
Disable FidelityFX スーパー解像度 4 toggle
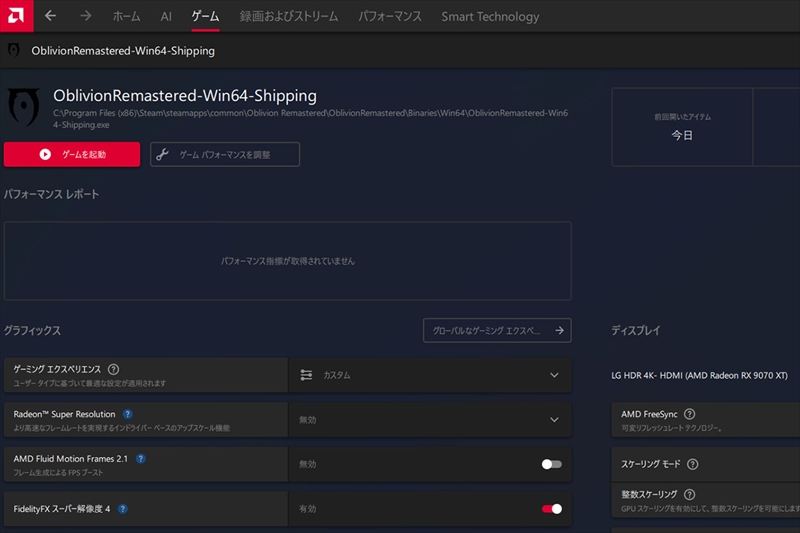(552, 509)
